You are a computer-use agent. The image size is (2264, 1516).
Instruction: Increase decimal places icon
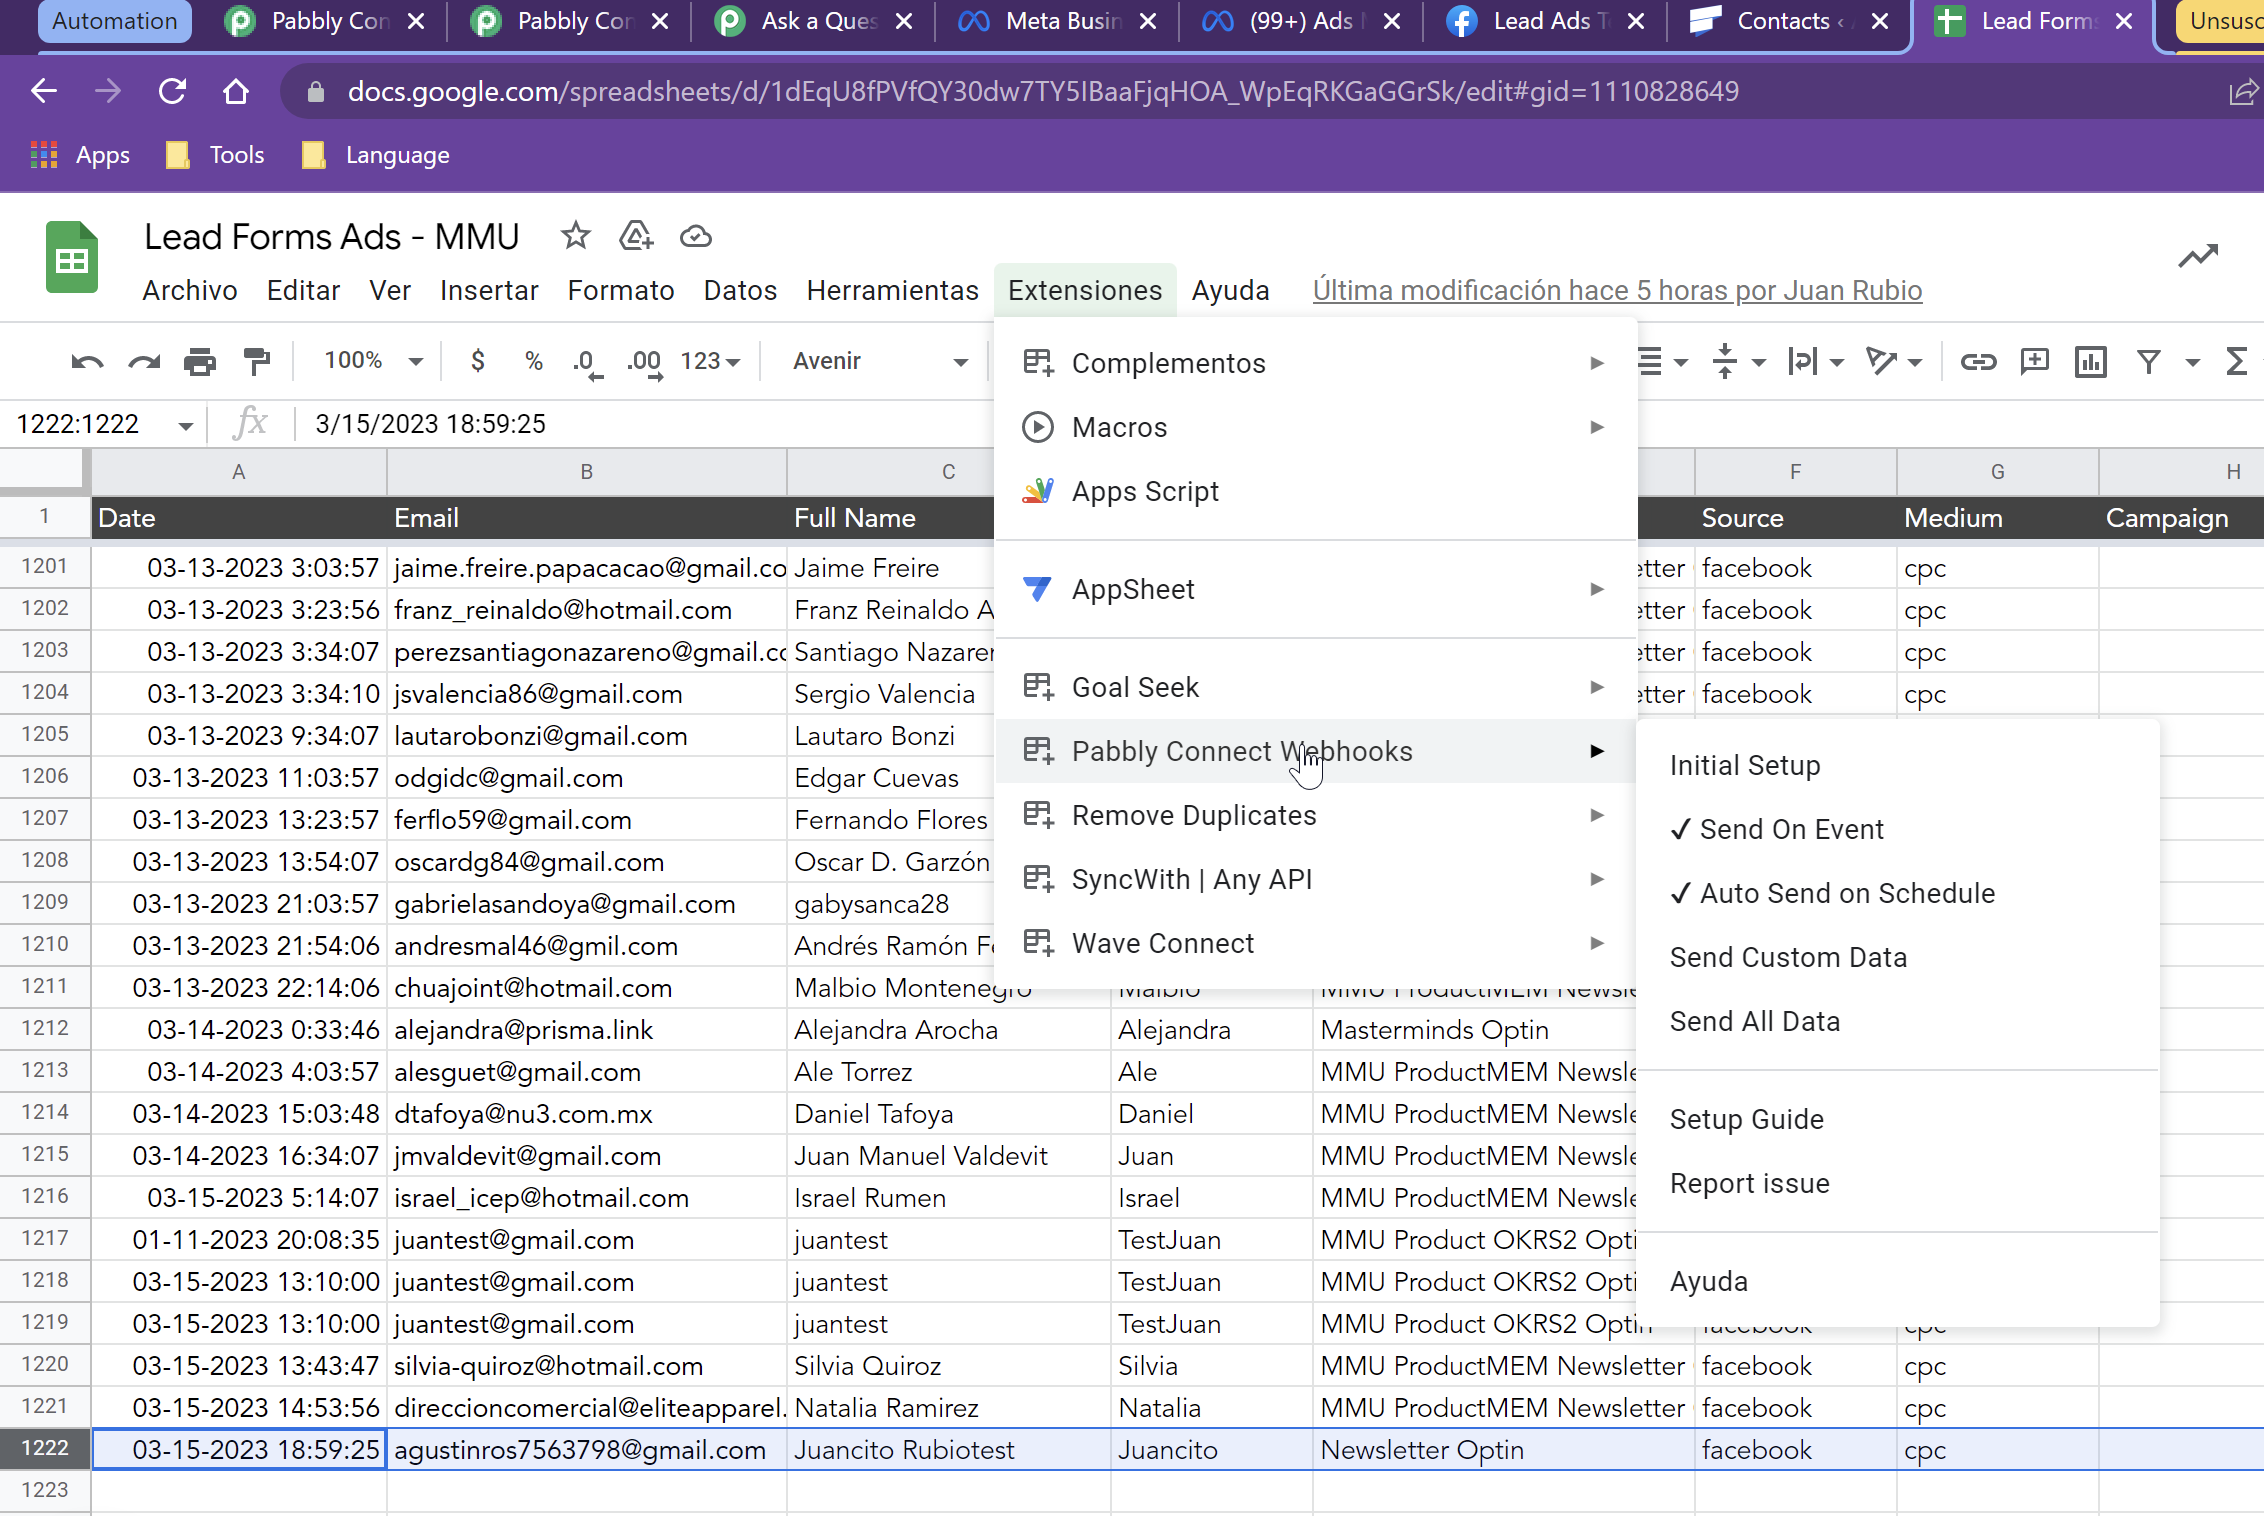tap(644, 363)
